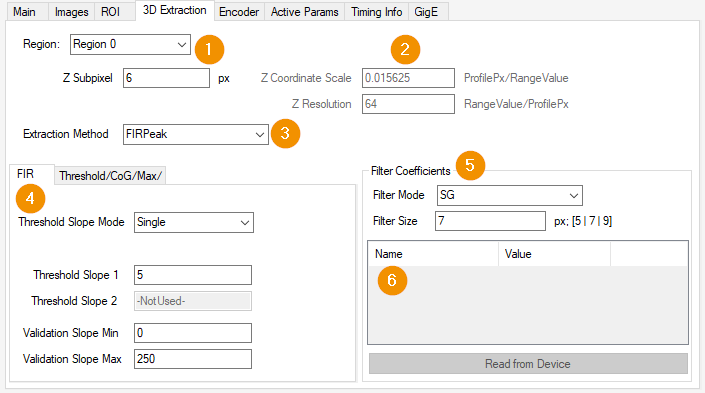Viewport: 705px width, 393px height.
Task: Open the Images tab
Action: coord(71,12)
